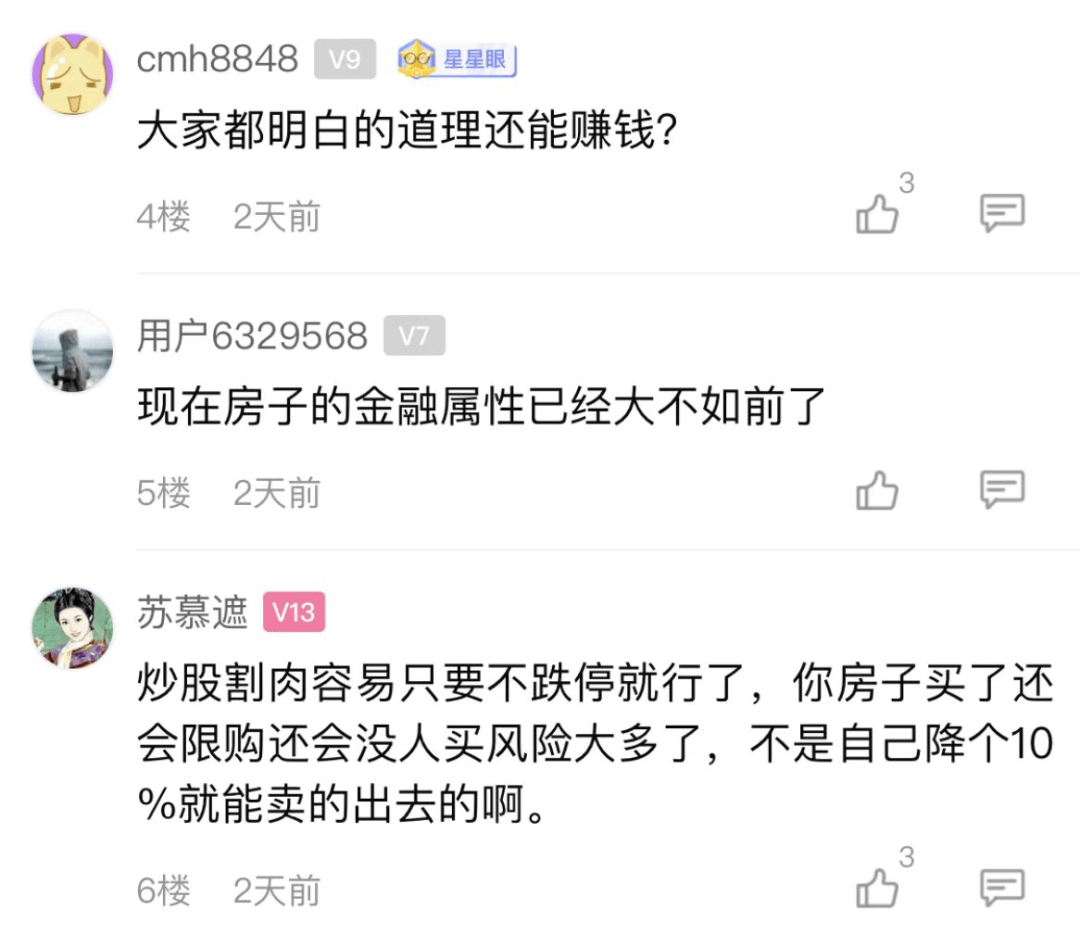Open 用户6329568's profile avatar
The width and height of the screenshot is (1080, 947).
coord(73,350)
